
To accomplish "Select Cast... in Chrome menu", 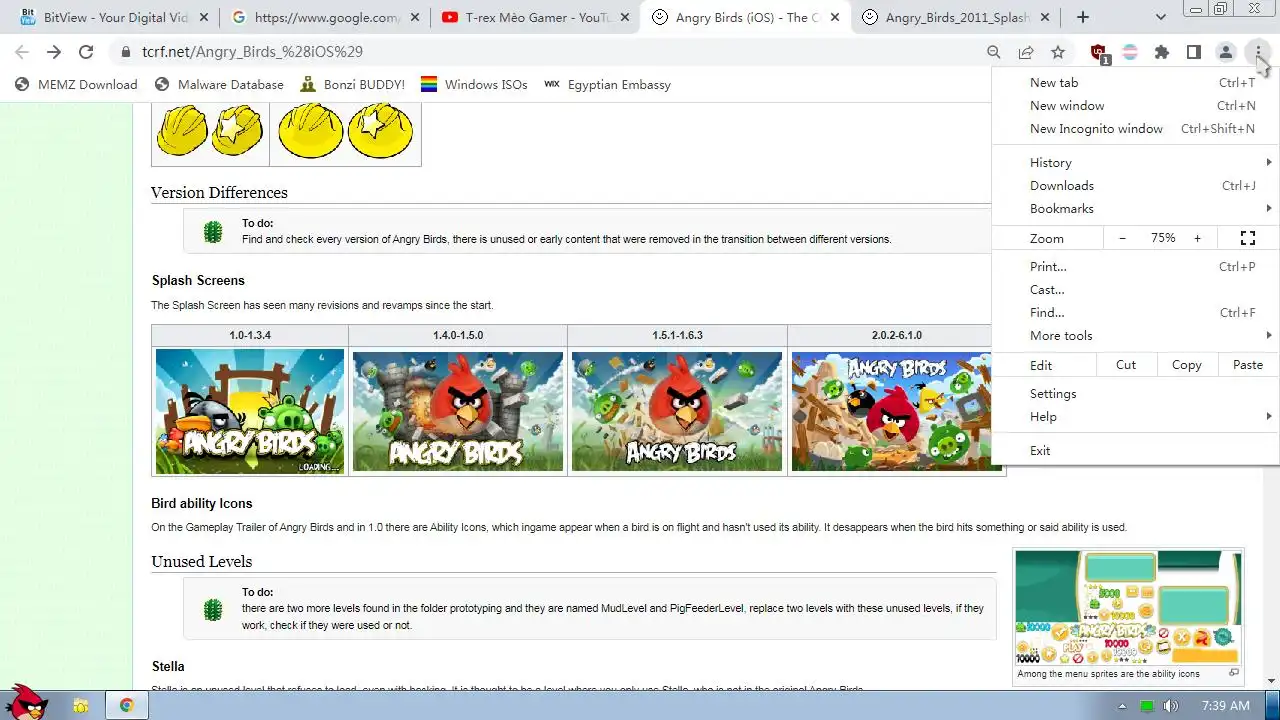I will coord(1135,290).
